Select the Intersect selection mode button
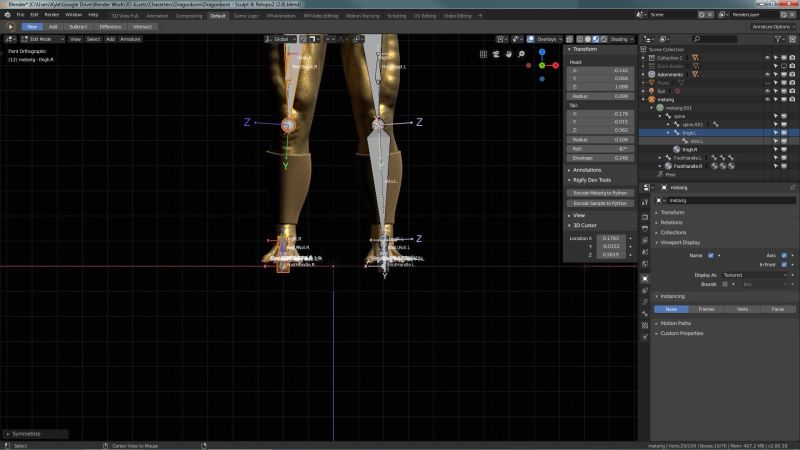 pyautogui.click(x=142, y=27)
